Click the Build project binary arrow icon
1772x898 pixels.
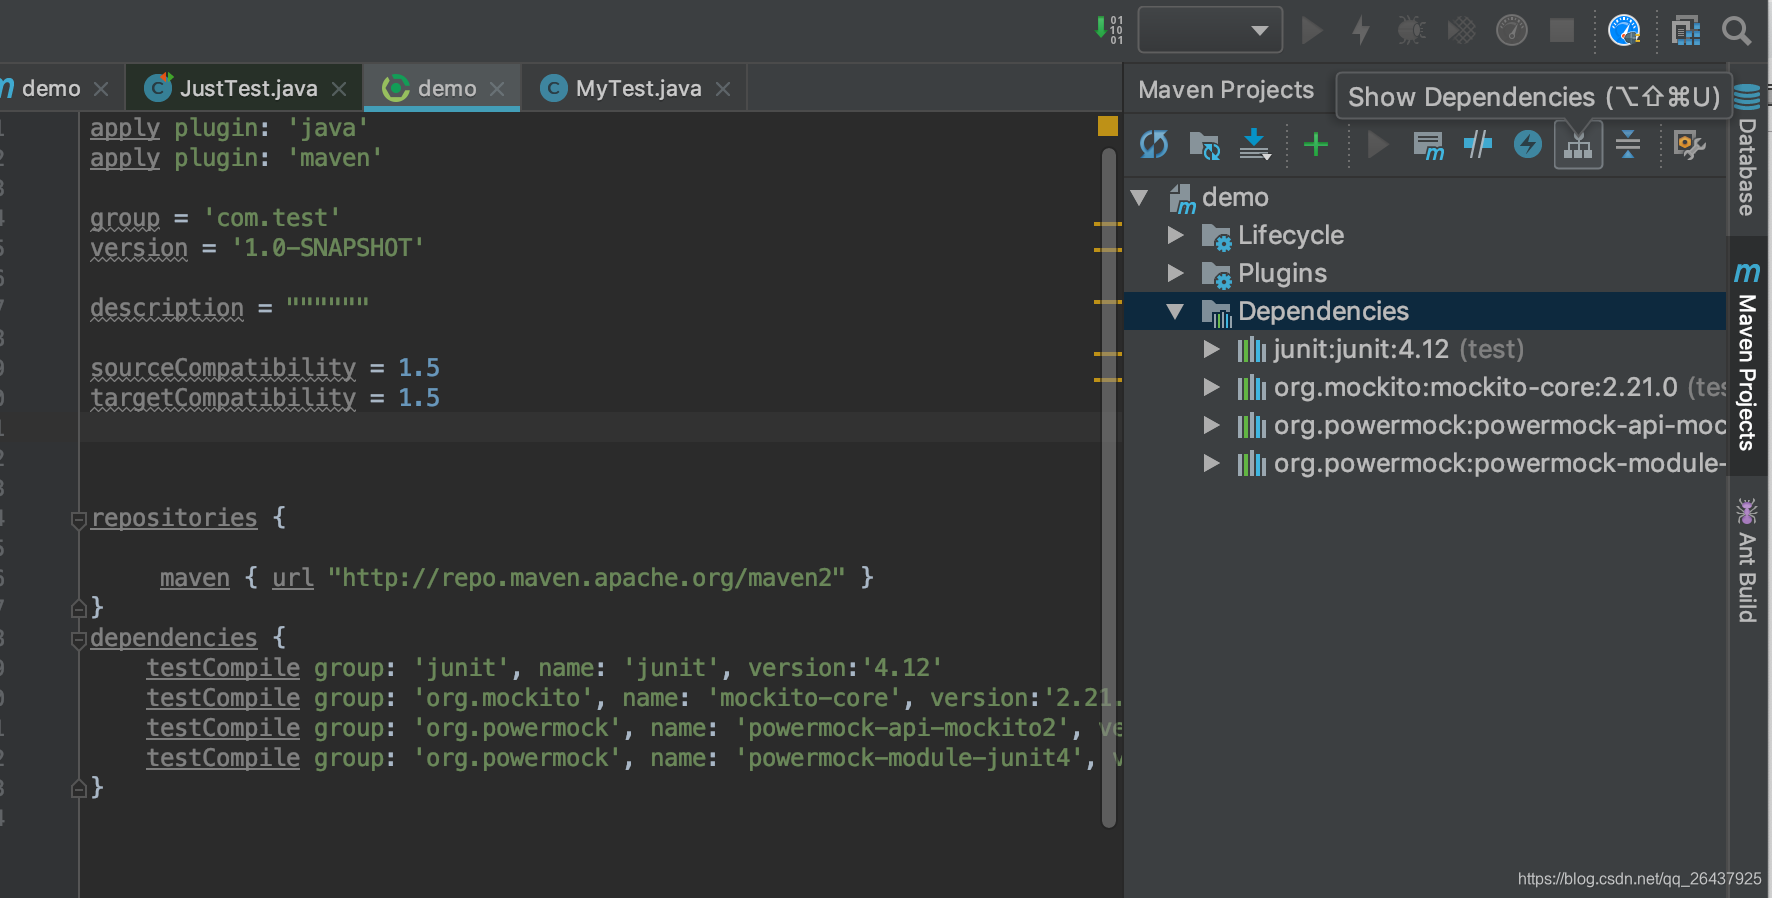click(x=1108, y=30)
